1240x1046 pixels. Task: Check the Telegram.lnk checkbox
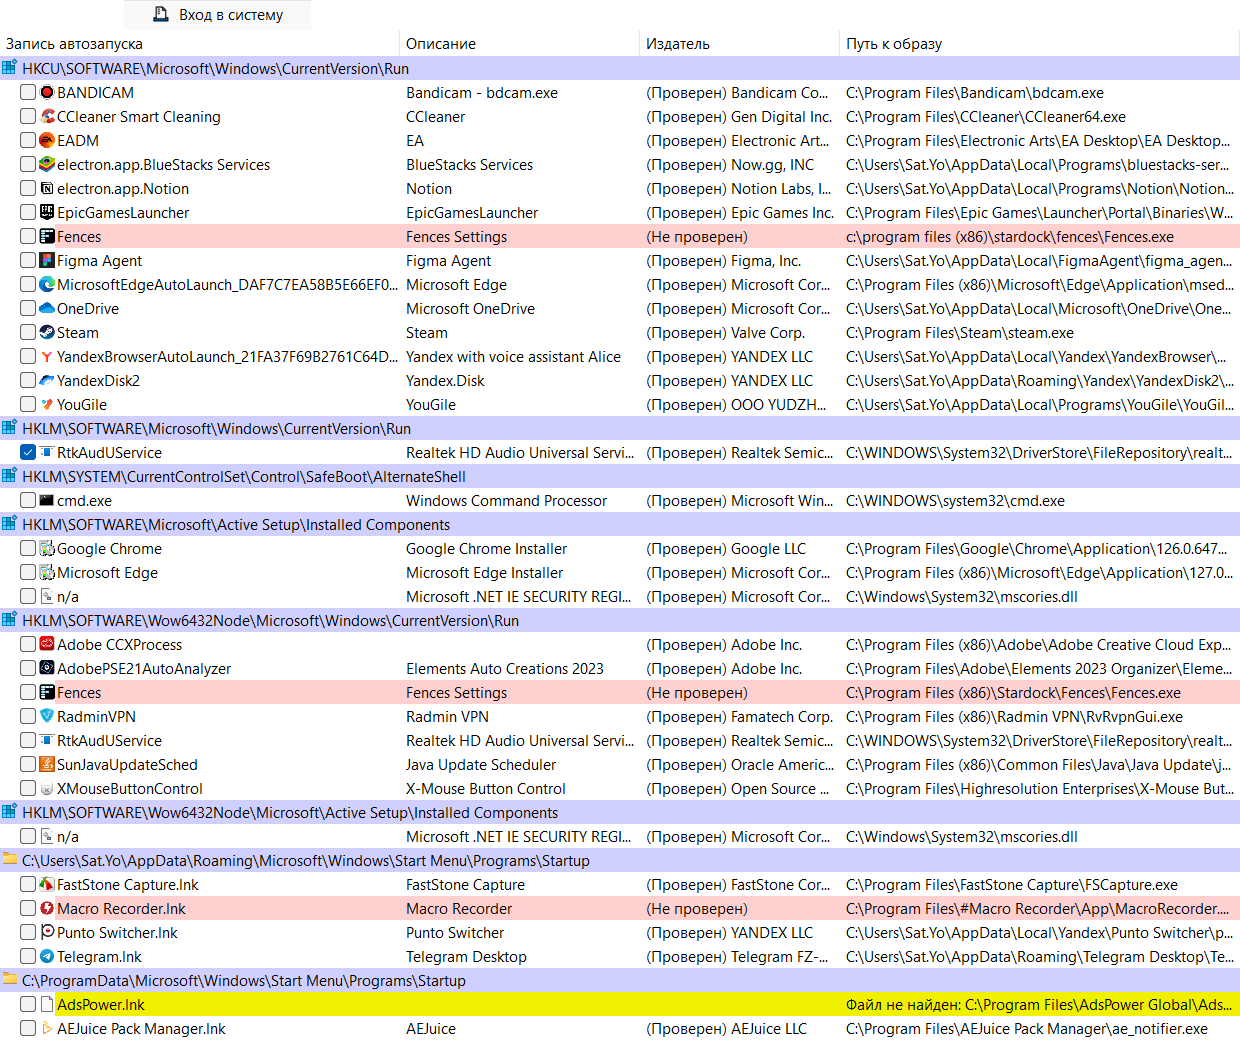pos(28,956)
